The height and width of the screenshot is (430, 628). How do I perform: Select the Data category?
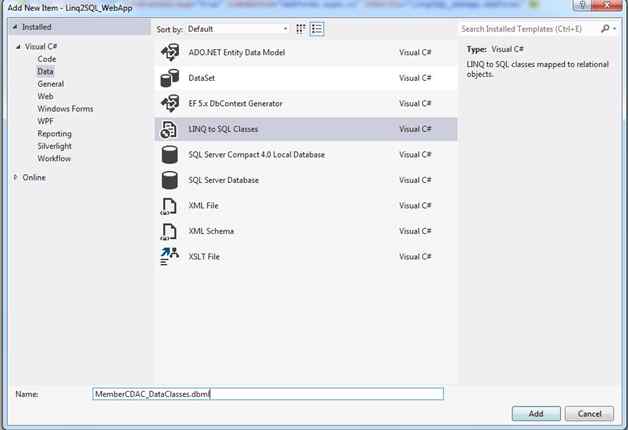click(x=45, y=71)
